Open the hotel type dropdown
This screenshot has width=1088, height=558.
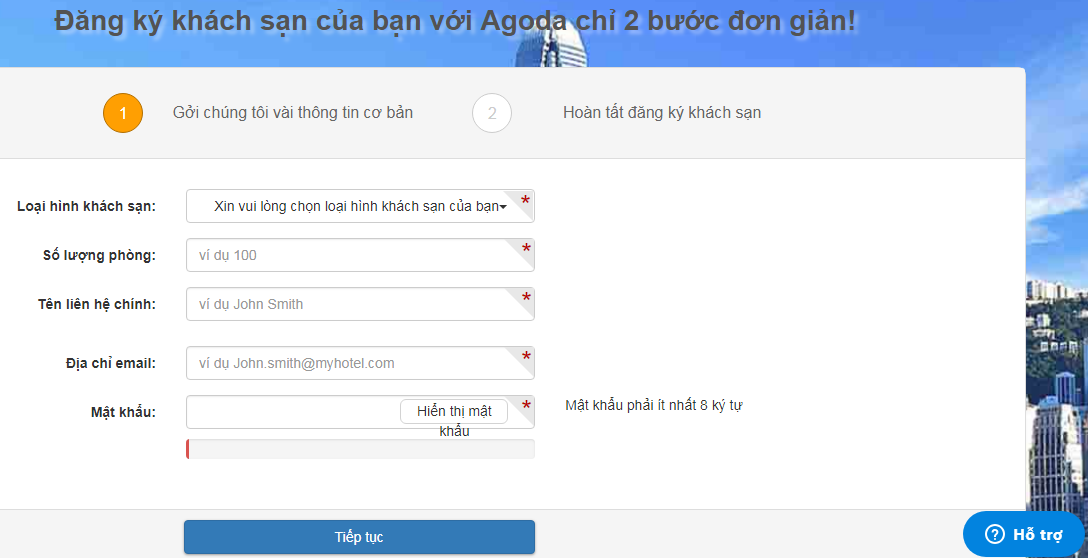[x=360, y=206]
